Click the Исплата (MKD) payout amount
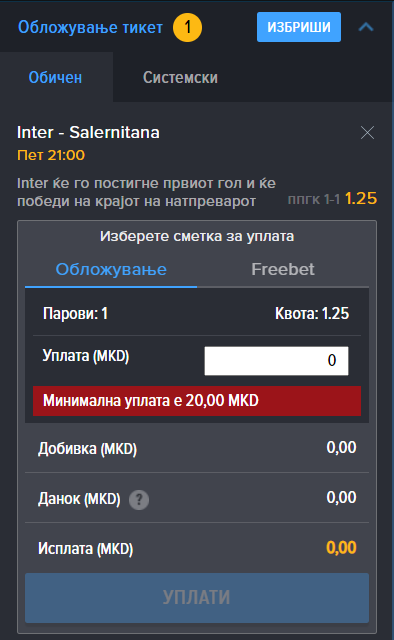 [341, 547]
